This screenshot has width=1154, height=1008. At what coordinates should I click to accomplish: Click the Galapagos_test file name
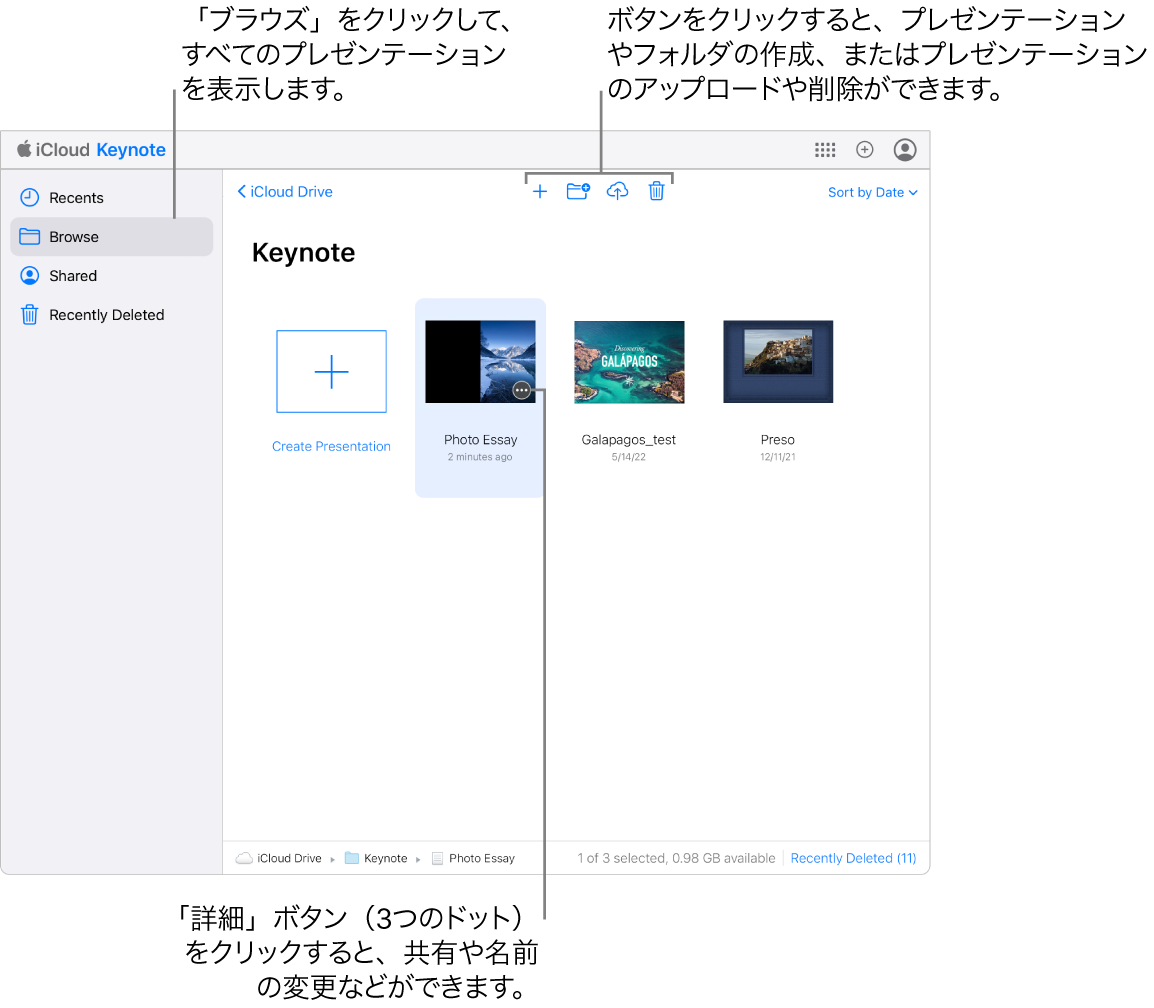pos(629,439)
